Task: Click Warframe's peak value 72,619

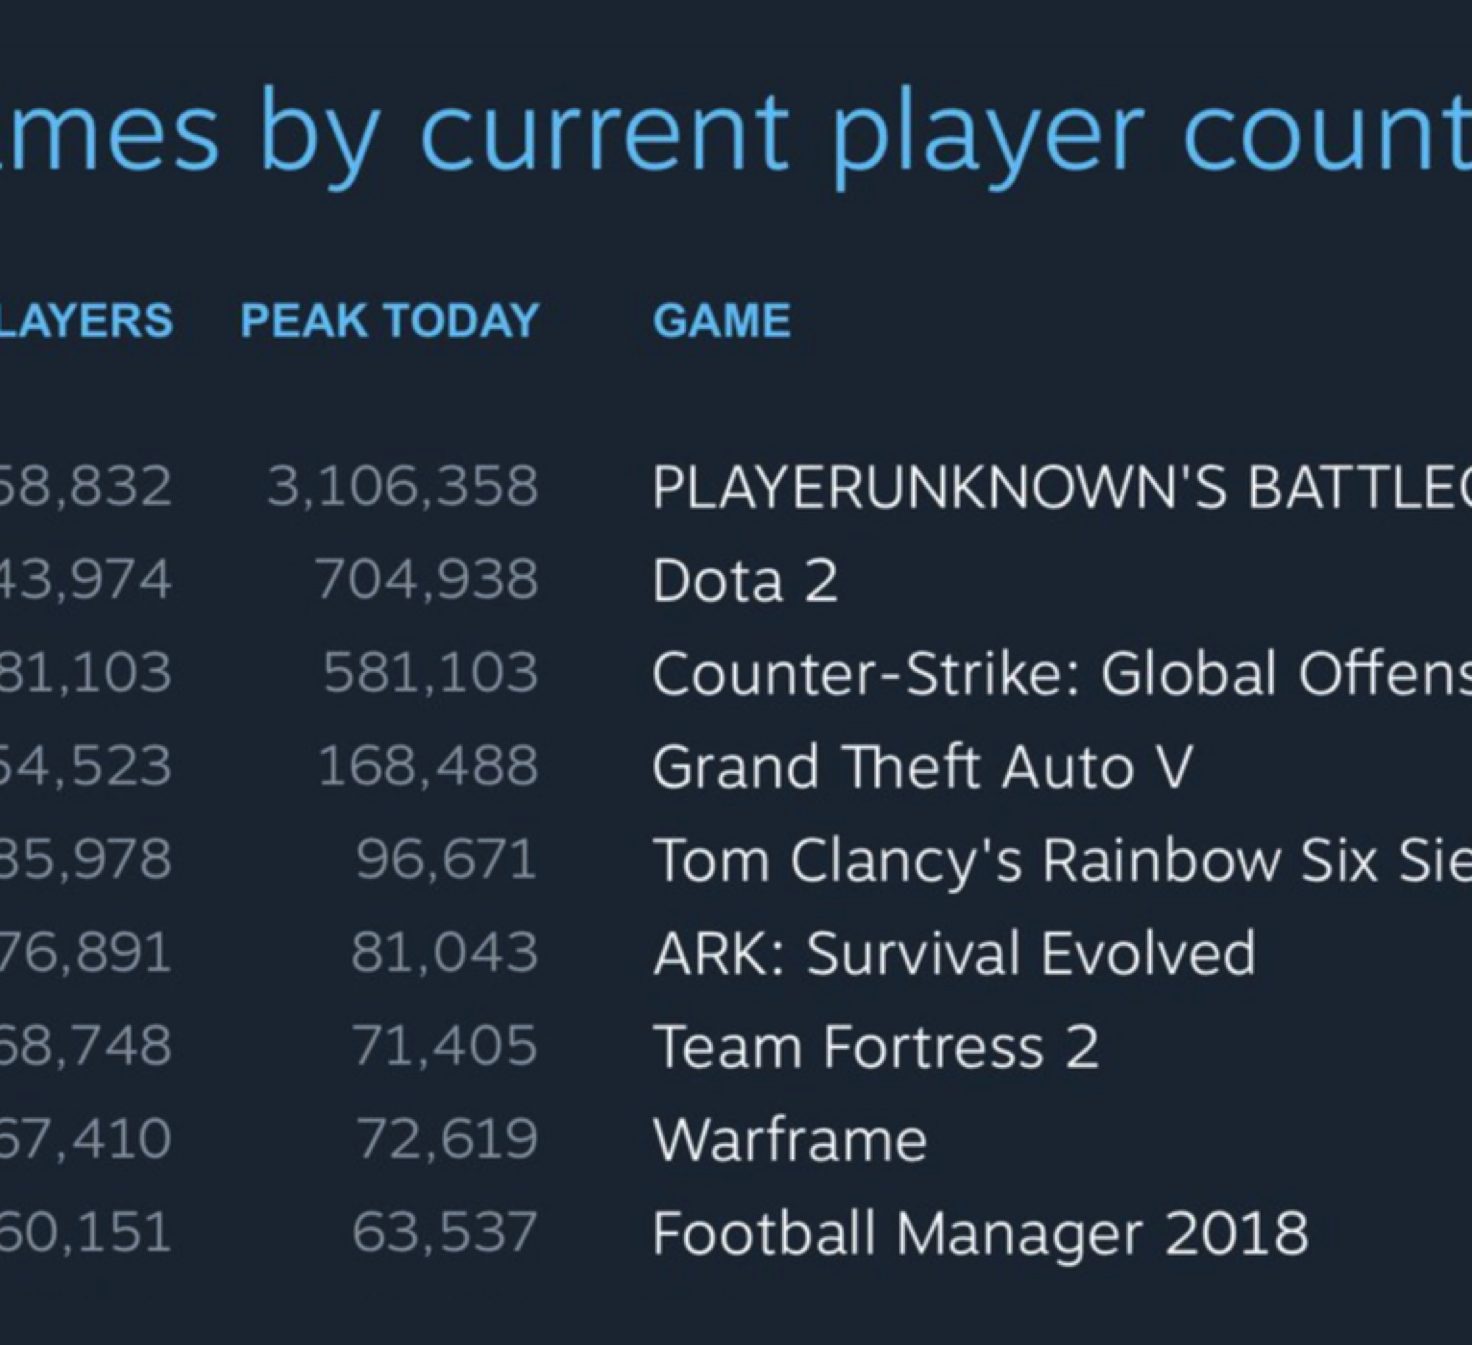Action: 448,1139
